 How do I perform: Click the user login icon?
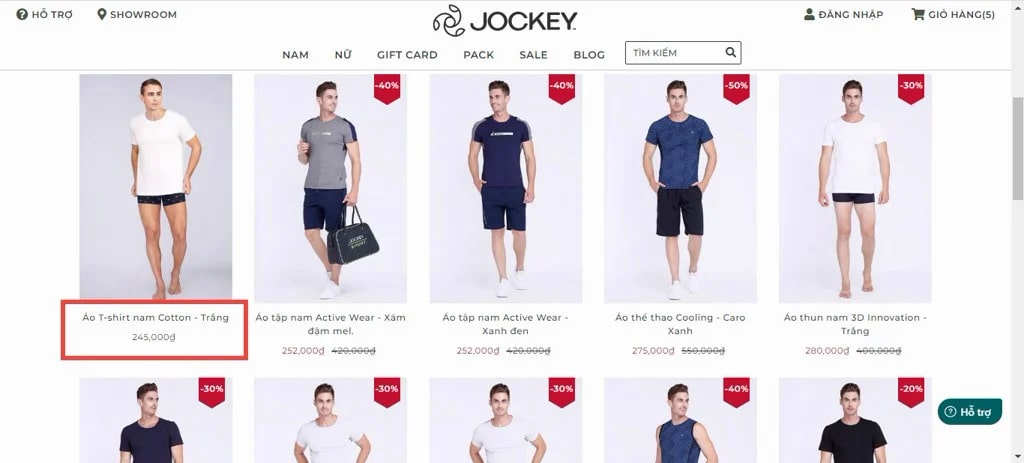click(810, 14)
